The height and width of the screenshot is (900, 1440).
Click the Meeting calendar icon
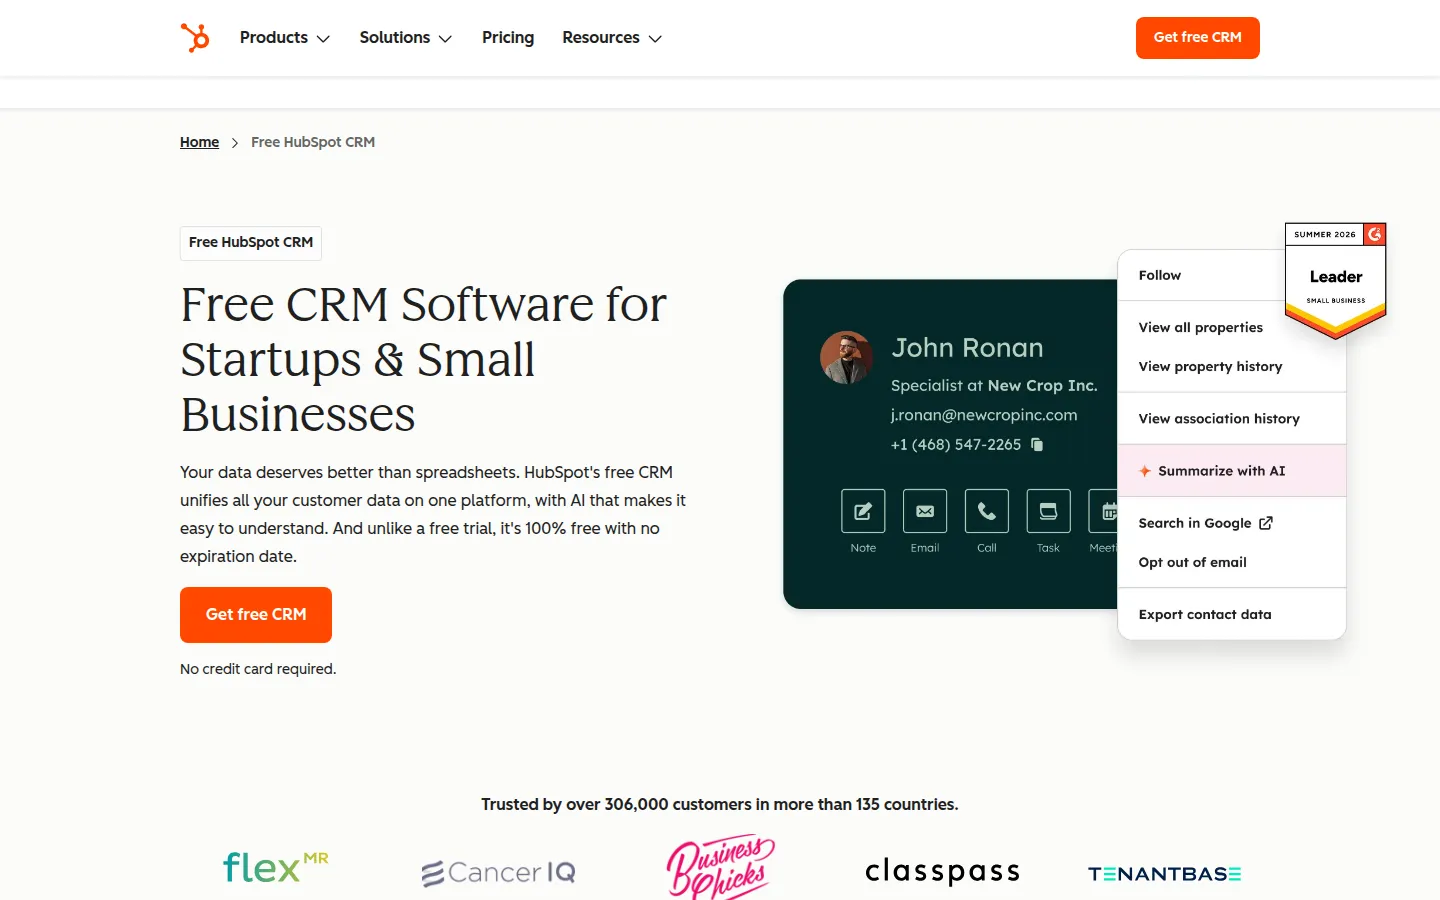[1104, 511]
